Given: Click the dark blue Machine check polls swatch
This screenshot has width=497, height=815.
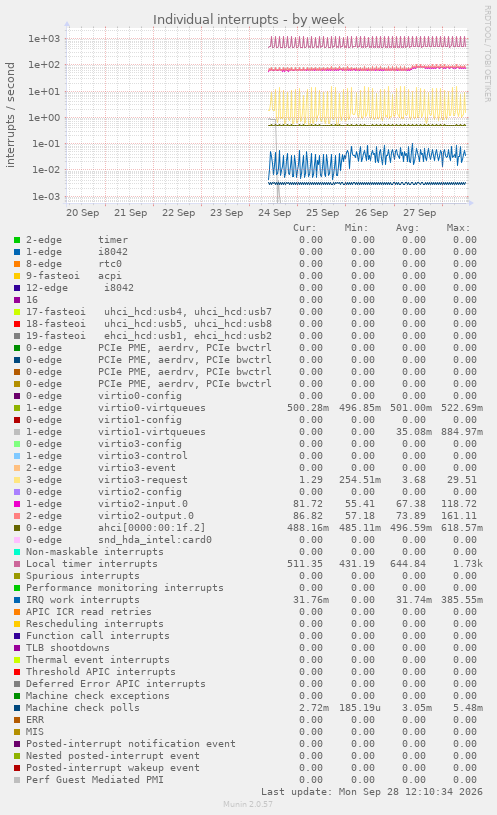Looking at the screenshot, I should click(x=17, y=708).
